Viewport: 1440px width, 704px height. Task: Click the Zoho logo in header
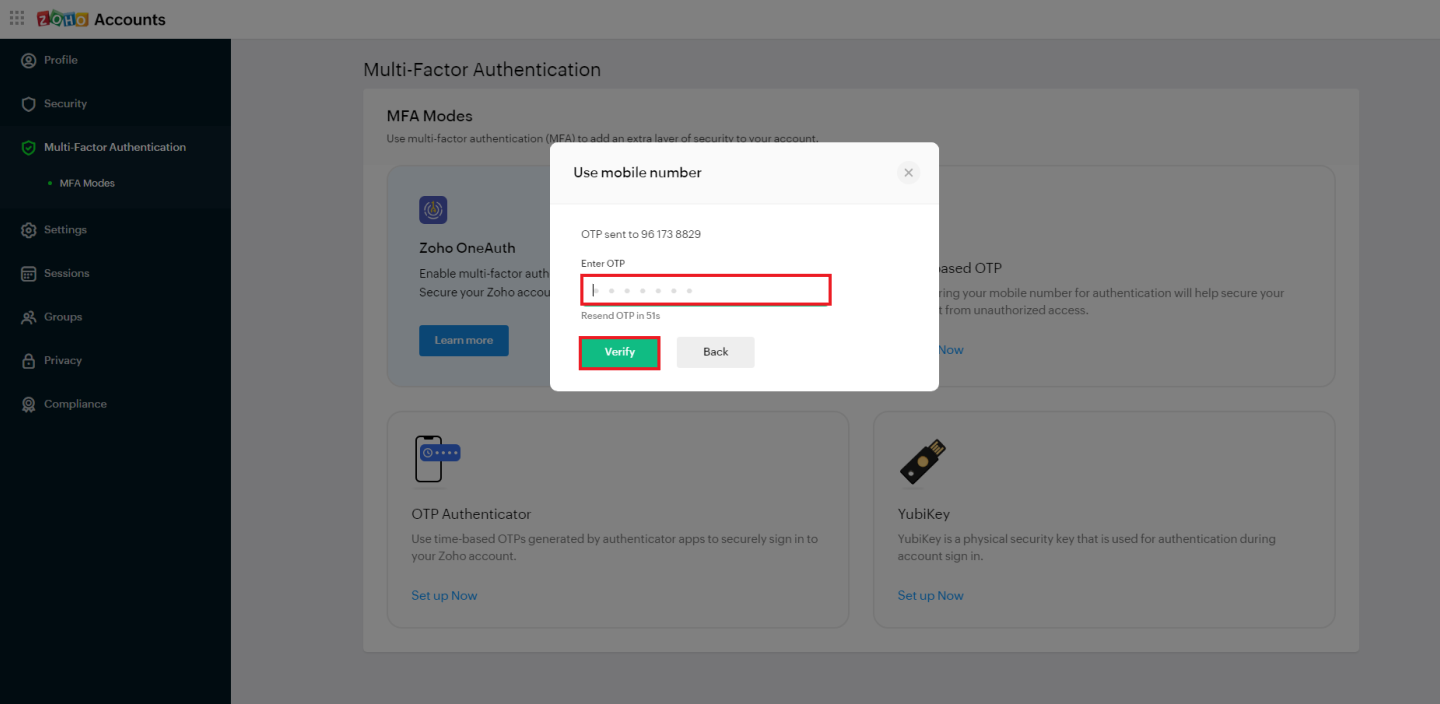[62, 19]
